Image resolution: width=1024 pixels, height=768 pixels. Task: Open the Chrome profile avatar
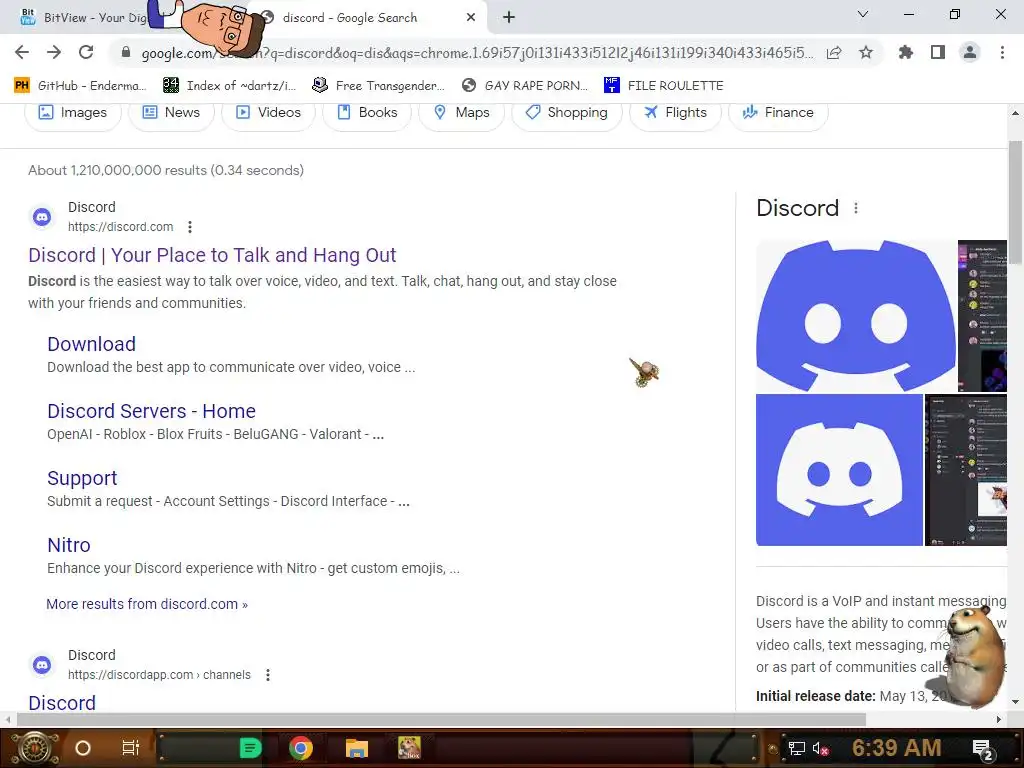tap(970, 52)
